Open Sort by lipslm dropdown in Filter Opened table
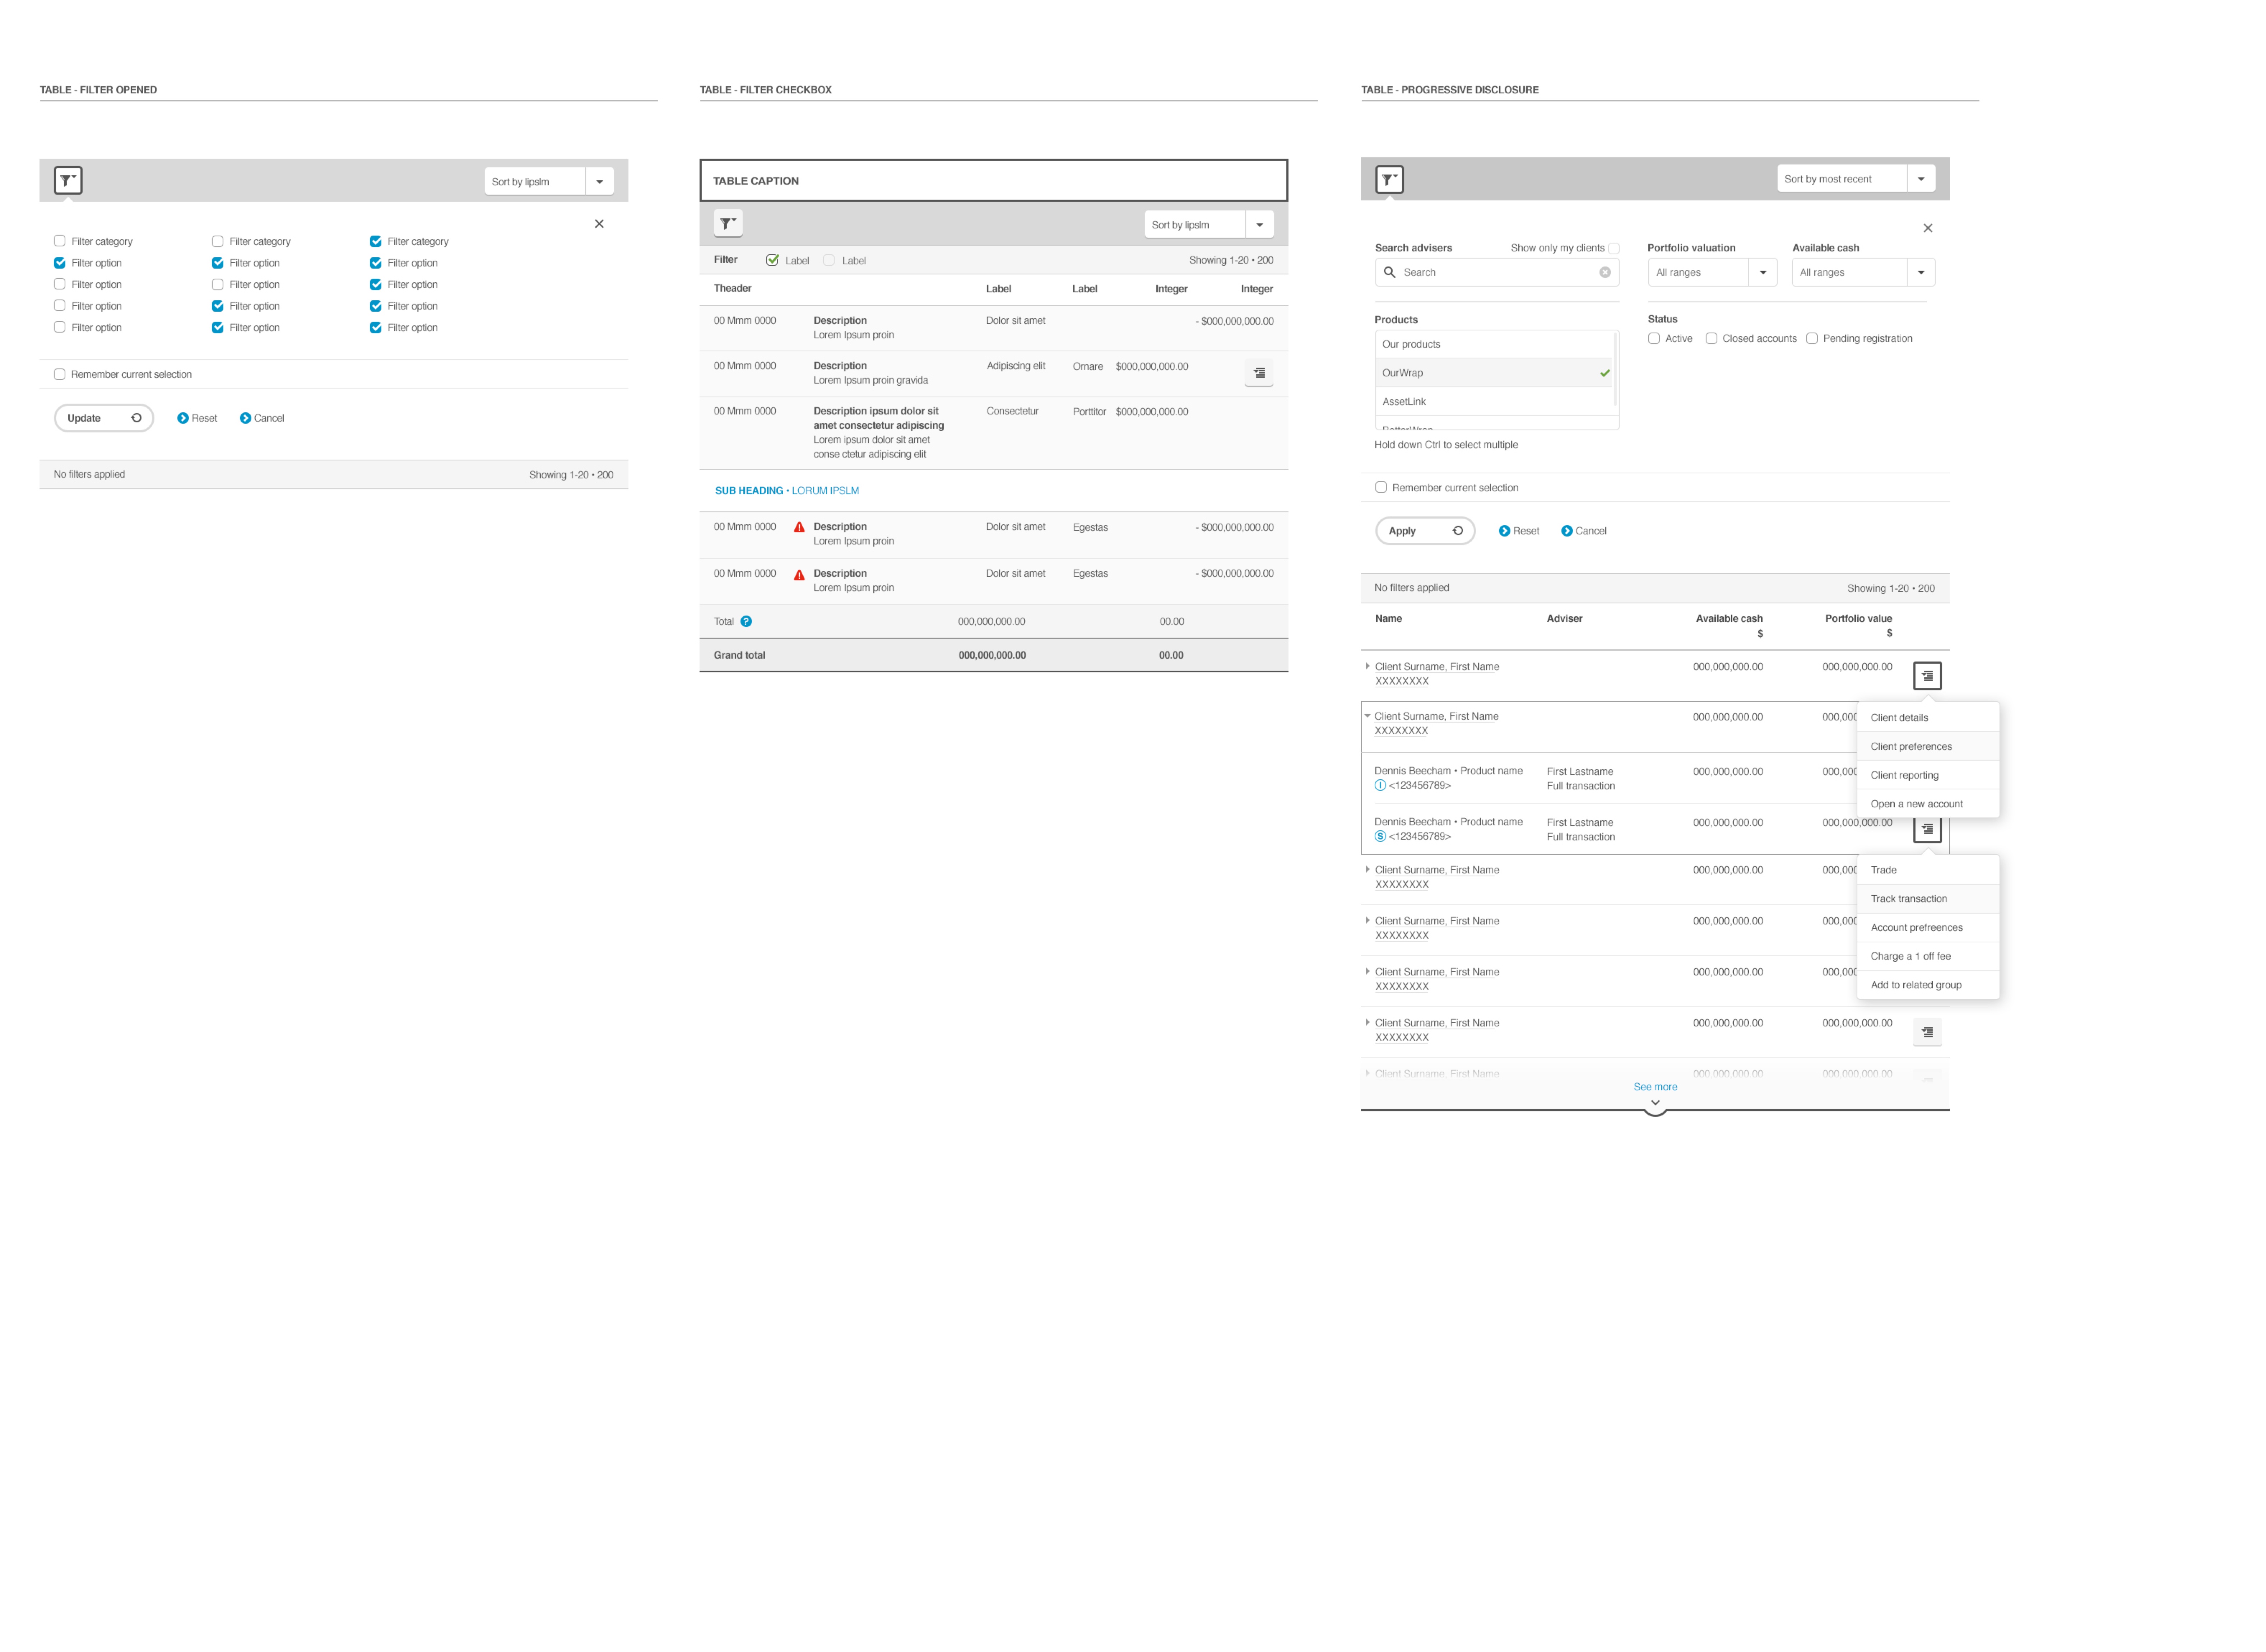The height and width of the screenshot is (1652, 2266). click(549, 182)
